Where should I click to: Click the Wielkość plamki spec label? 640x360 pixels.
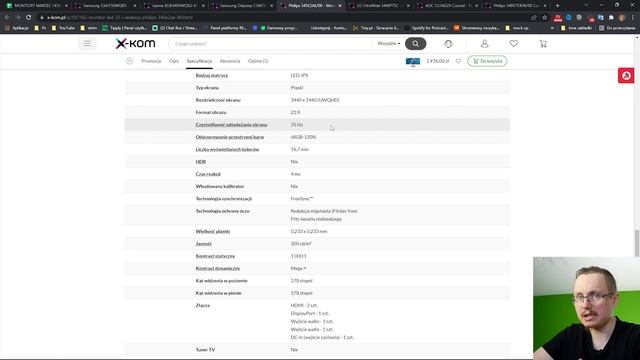point(213,231)
